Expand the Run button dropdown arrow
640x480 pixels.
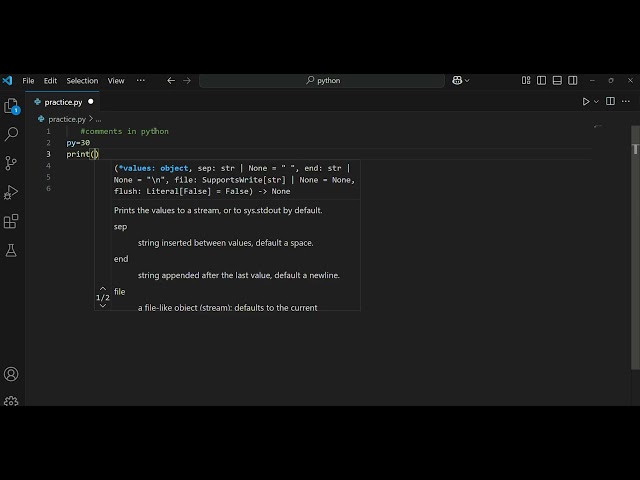pos(596,102)
